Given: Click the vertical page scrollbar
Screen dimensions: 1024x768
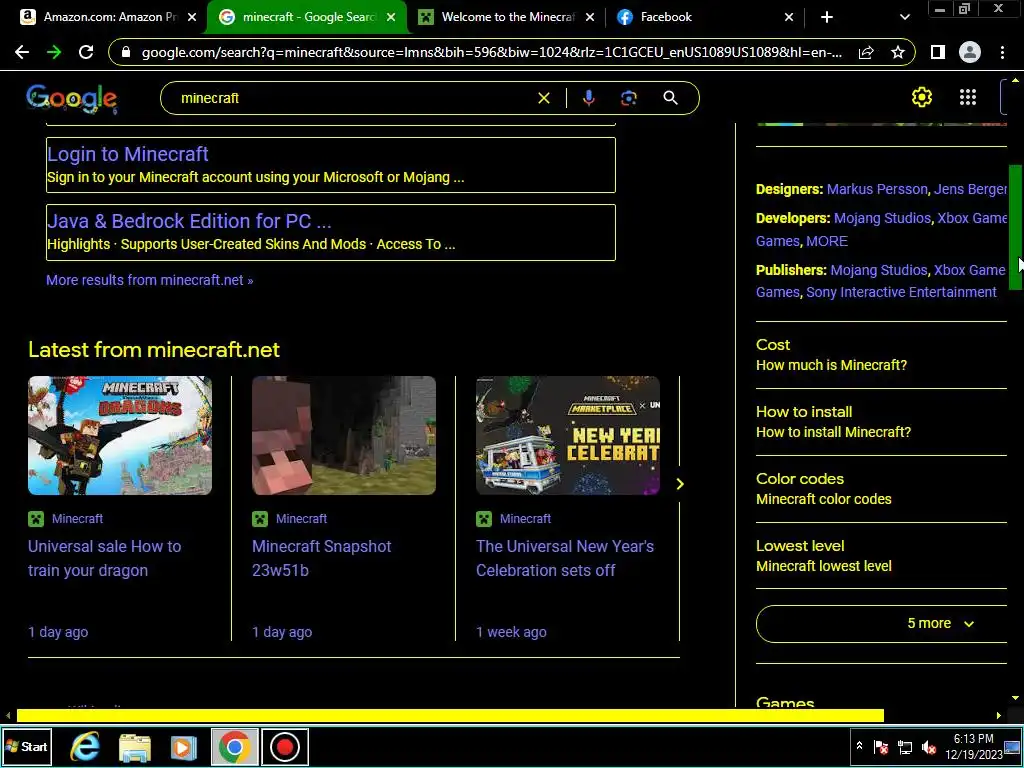Looking at the screenshot, I should 1015,227.
